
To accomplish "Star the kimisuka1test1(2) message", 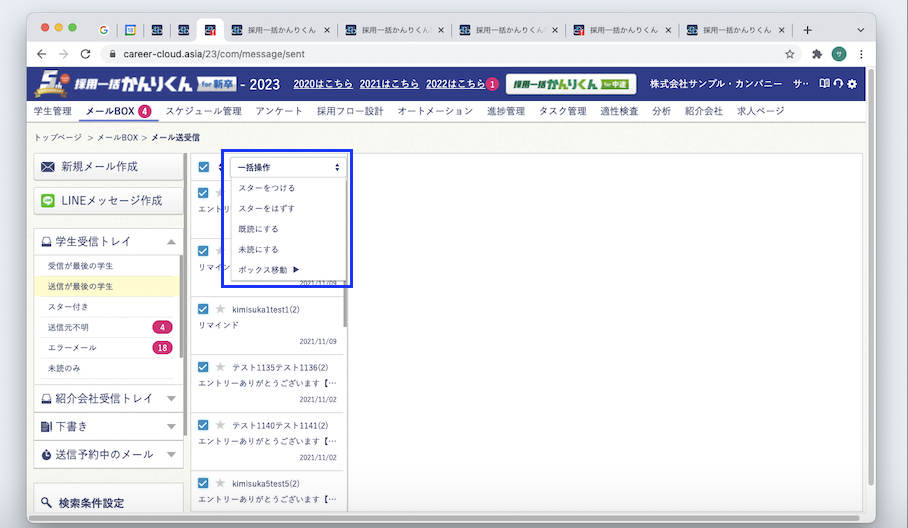I will tap(220, 309).
